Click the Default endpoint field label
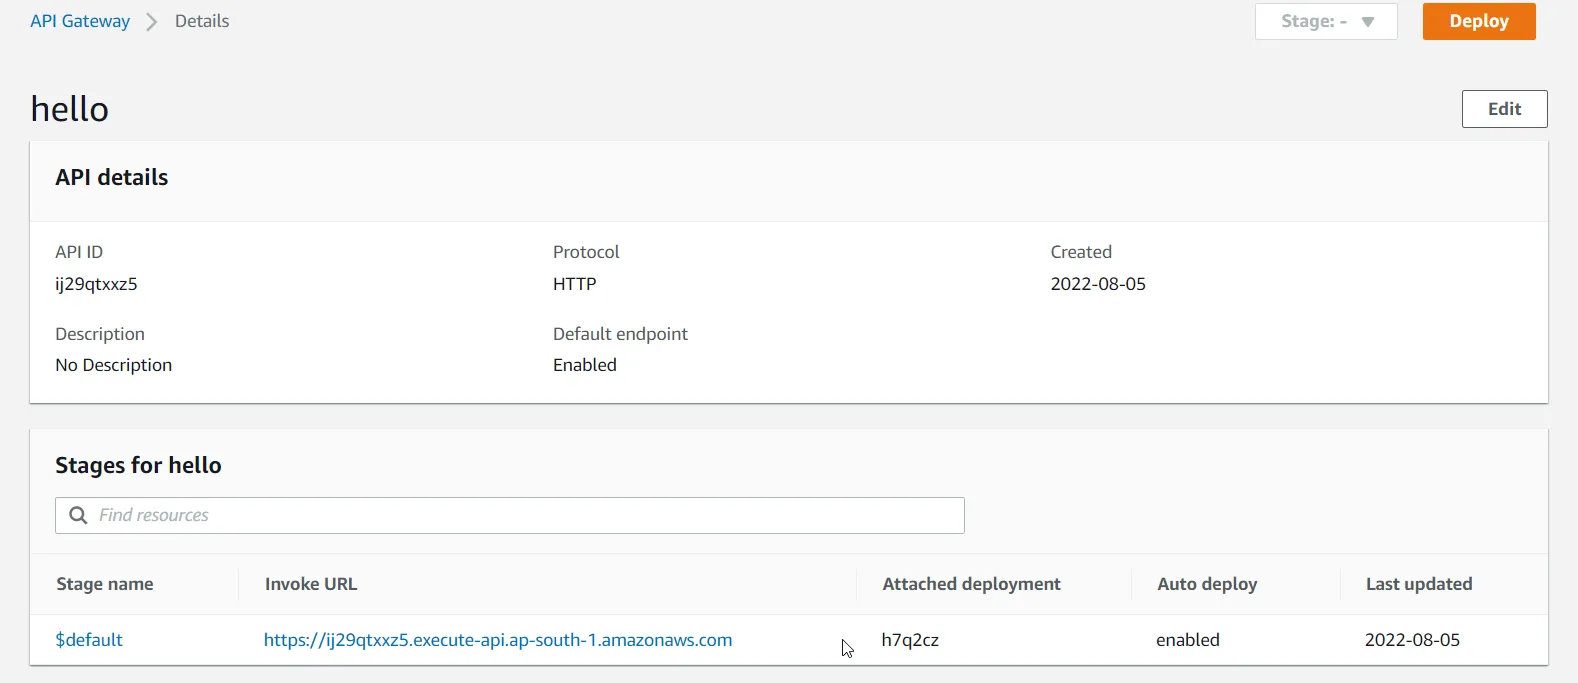 tap(621, 334)
